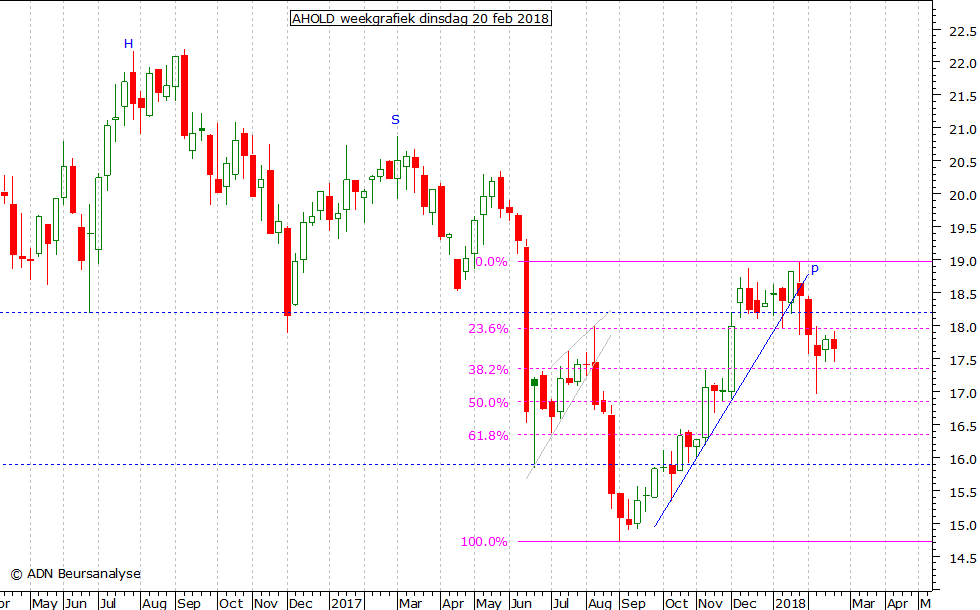
Task: Click the "© ADN Beursanalyse" copyright text
Action: 76,574
